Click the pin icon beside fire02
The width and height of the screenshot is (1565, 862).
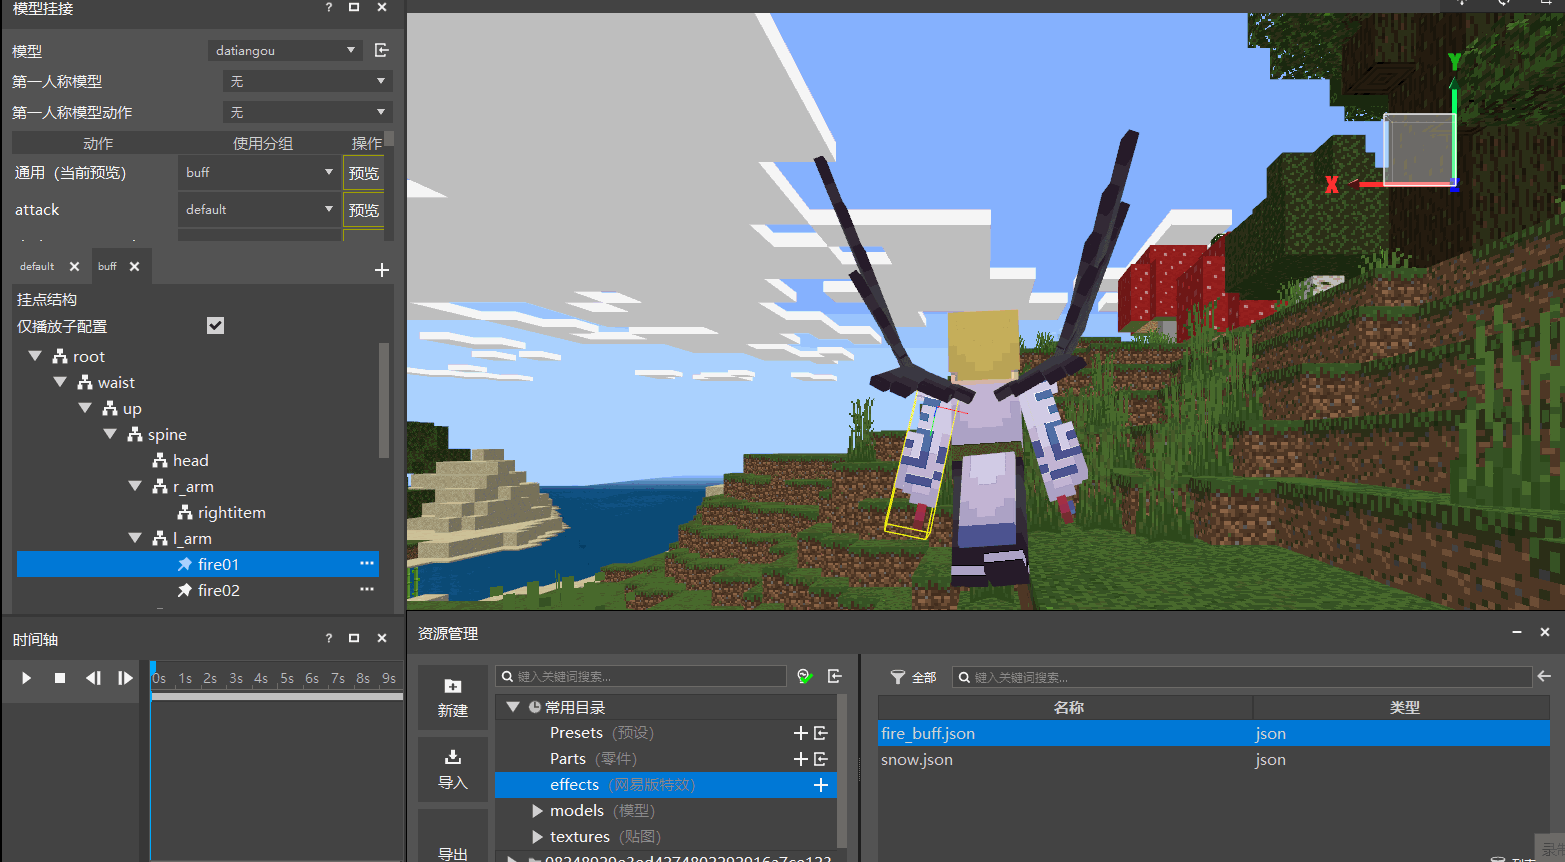point(185,590)
